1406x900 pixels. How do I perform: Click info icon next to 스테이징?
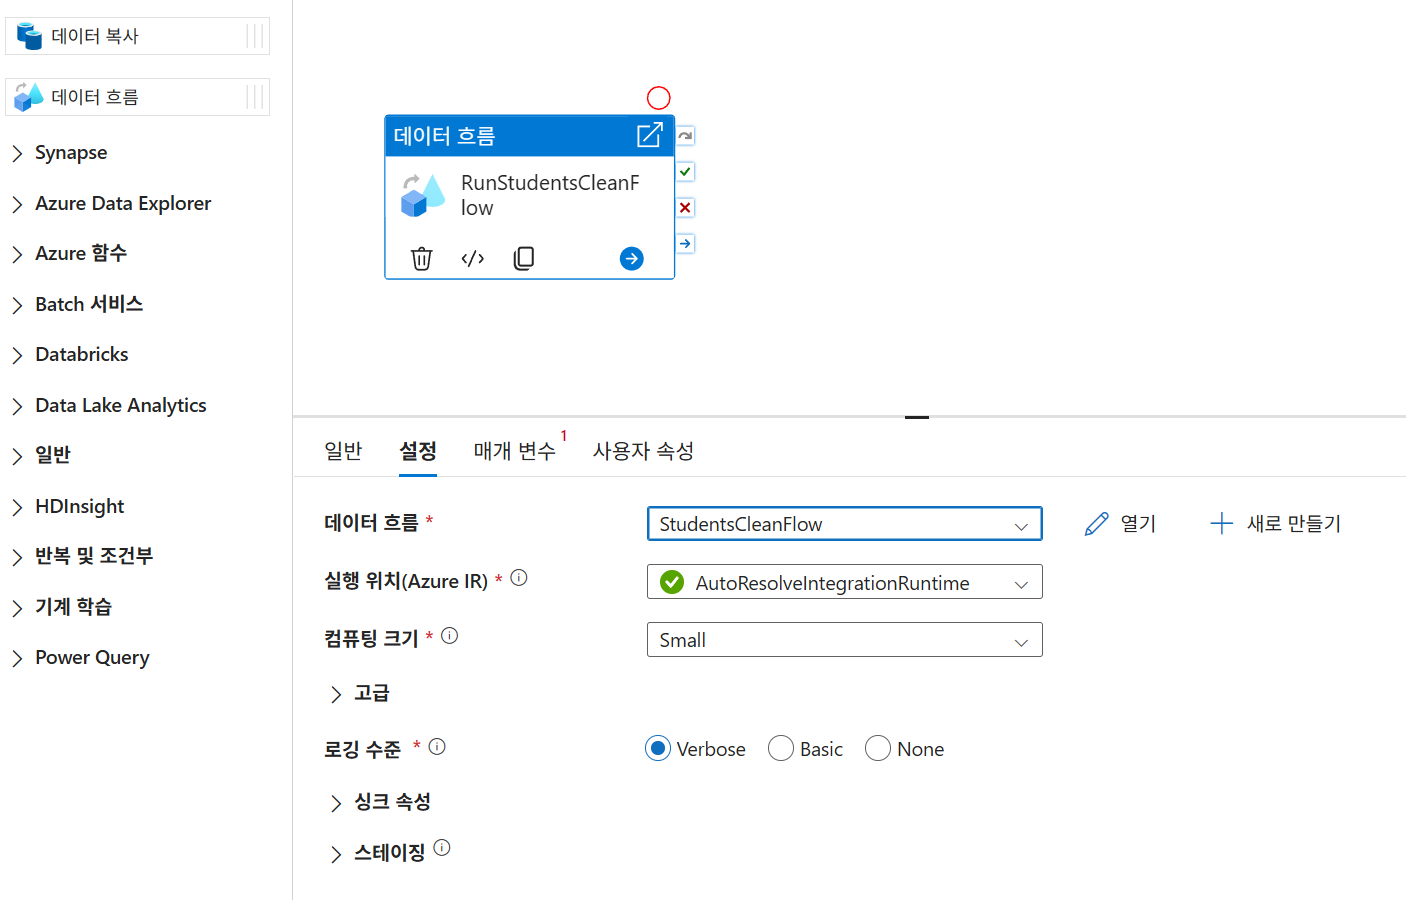pos(442,848)
